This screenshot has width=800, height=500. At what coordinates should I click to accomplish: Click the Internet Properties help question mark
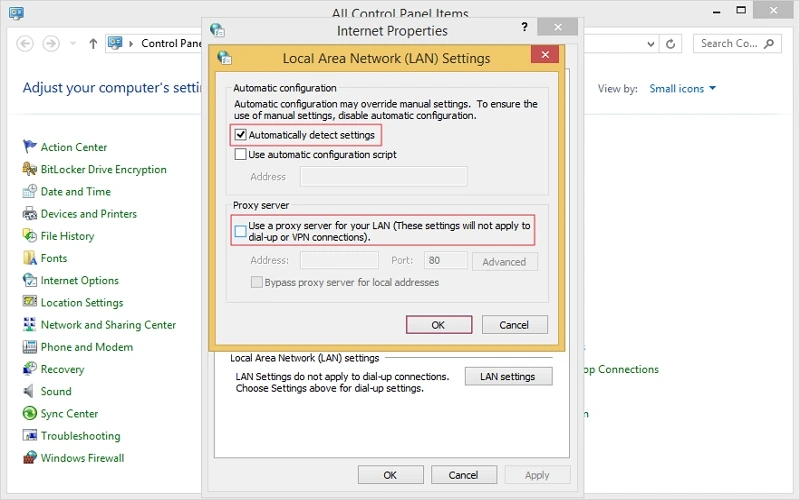[524, 27]
